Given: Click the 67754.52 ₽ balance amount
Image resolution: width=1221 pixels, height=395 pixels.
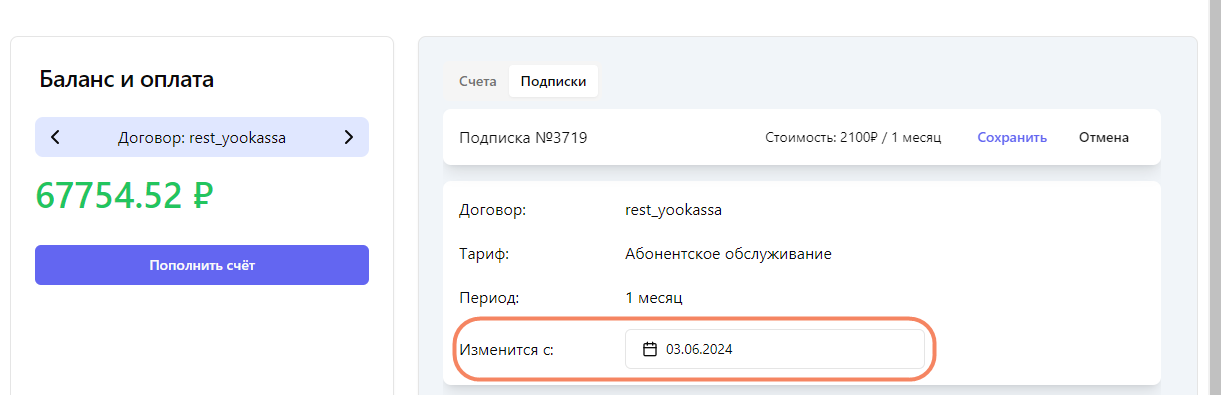Looking at the screenshot, I should click(124, 195).
